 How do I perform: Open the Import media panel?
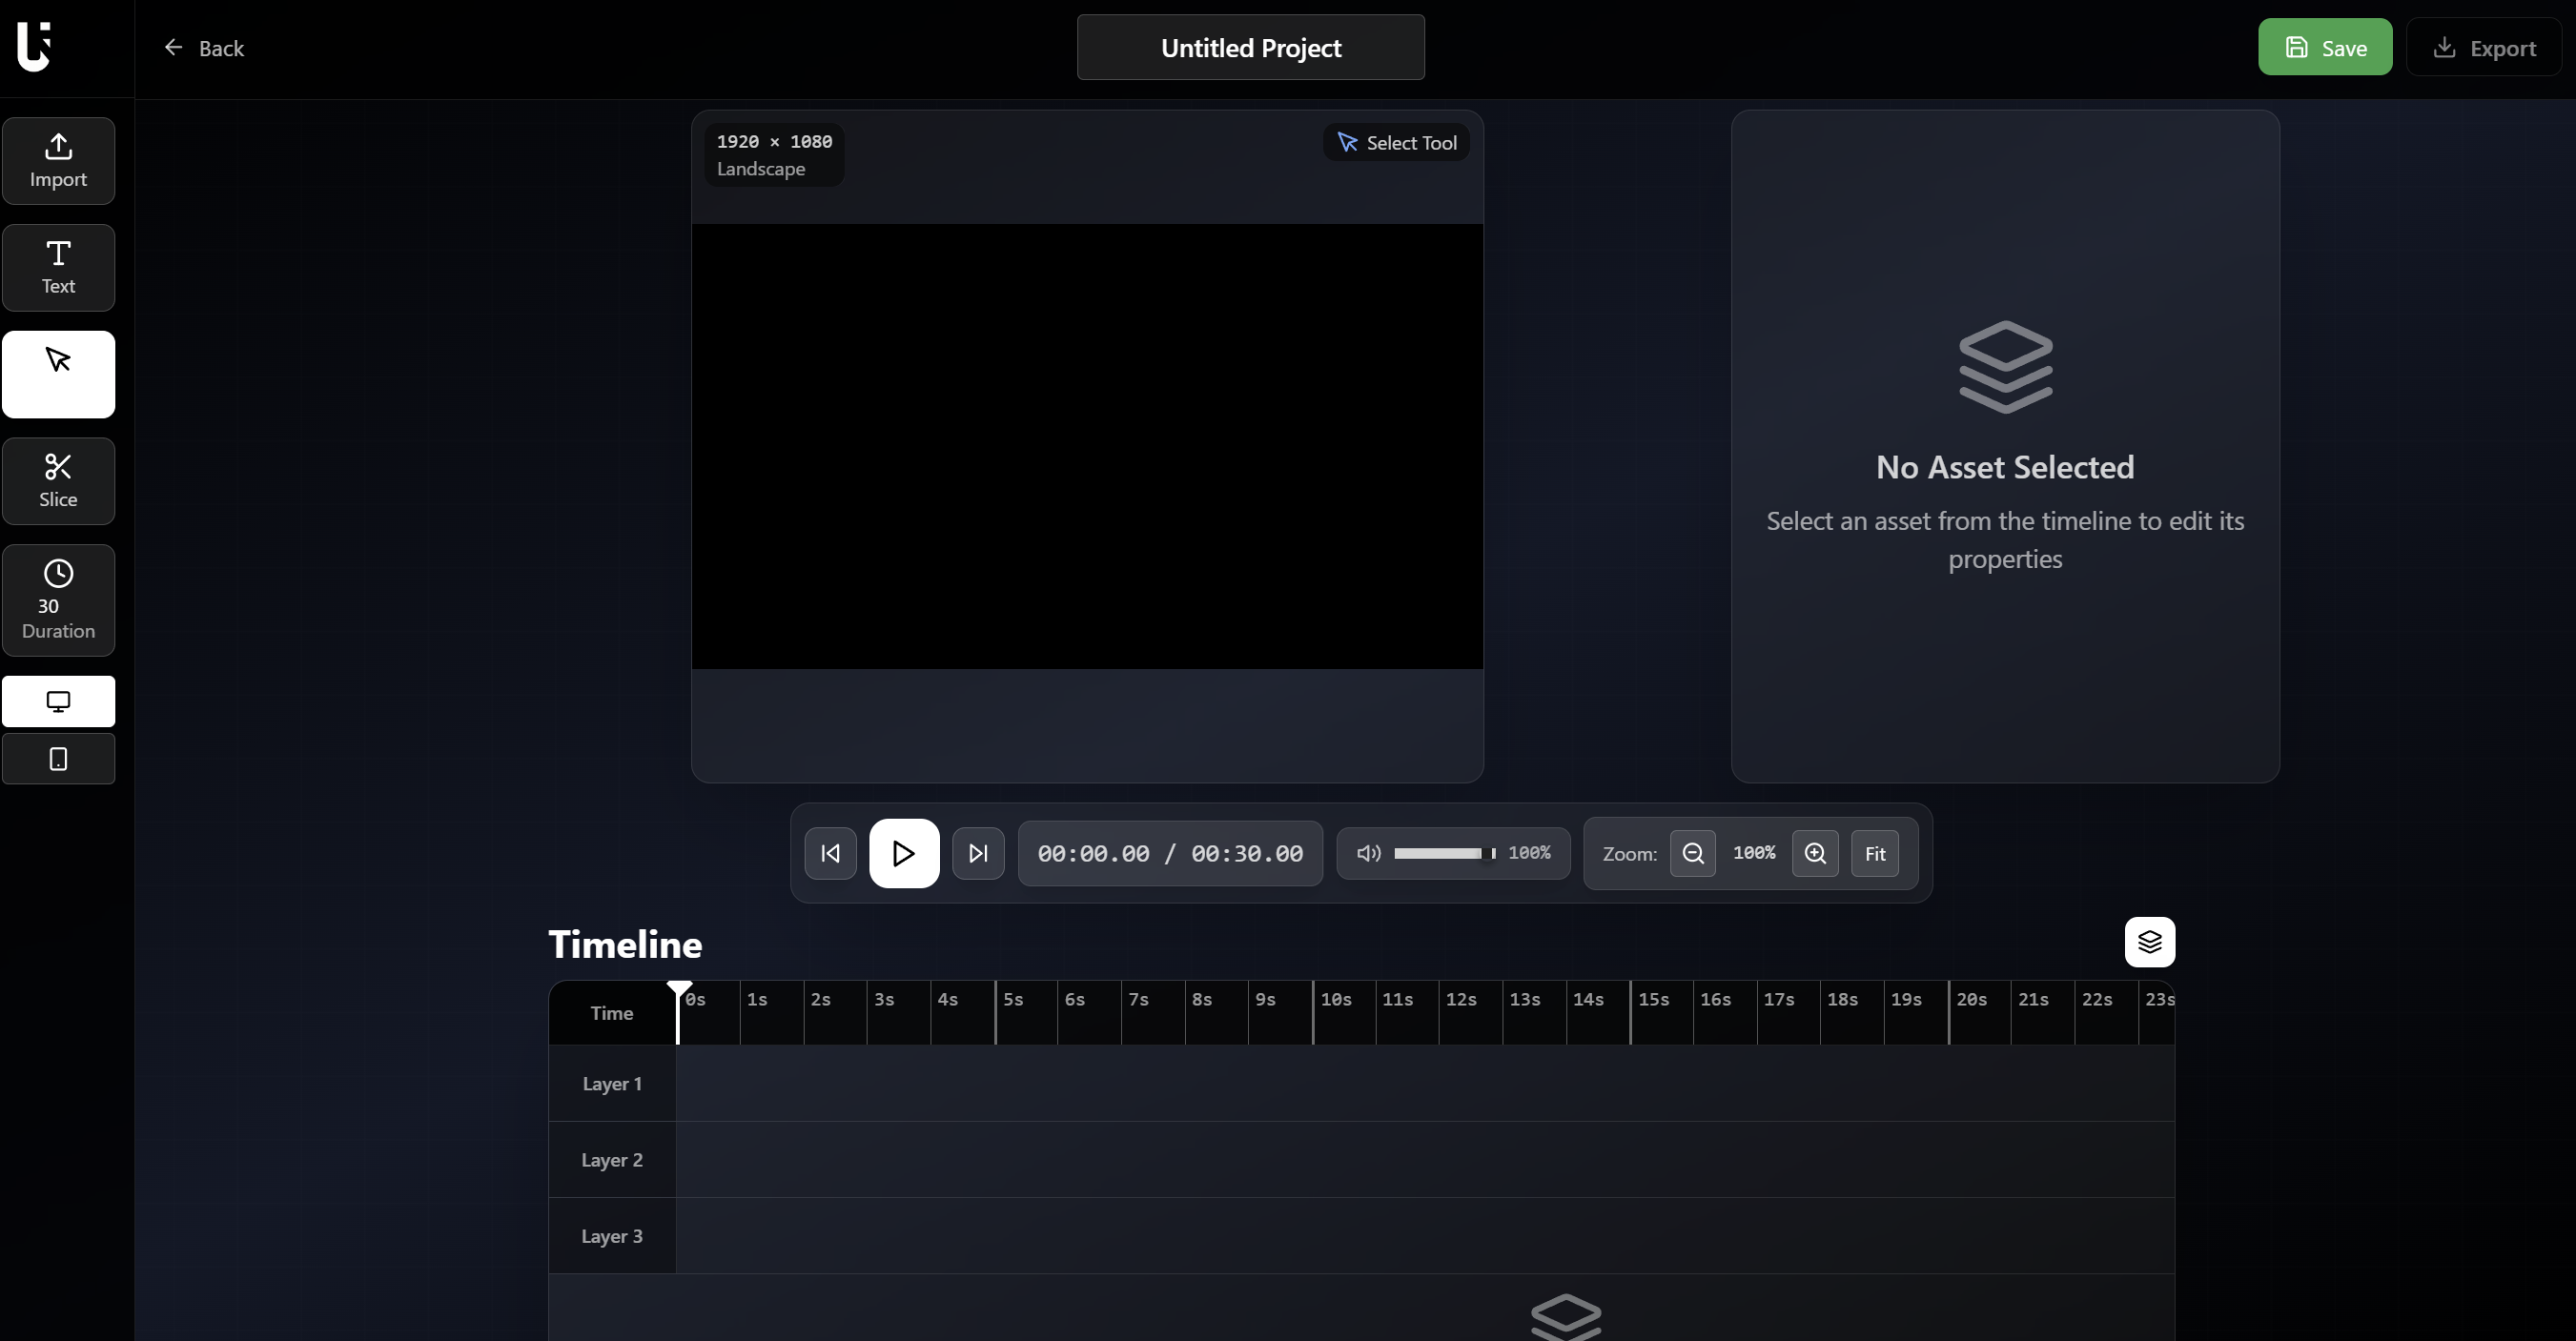(59, 160)
